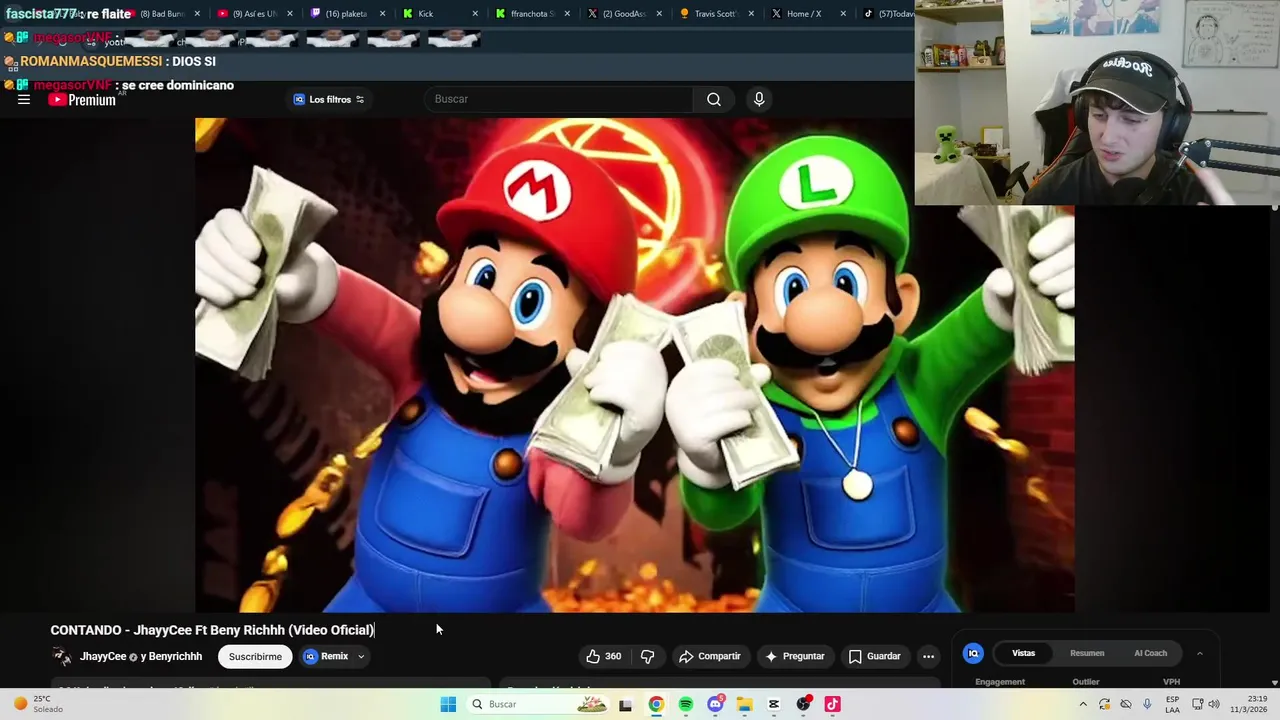1280x720 pixels.
Task: Collapse the IQ side panel with chevron
Action: click(1199, 653)
